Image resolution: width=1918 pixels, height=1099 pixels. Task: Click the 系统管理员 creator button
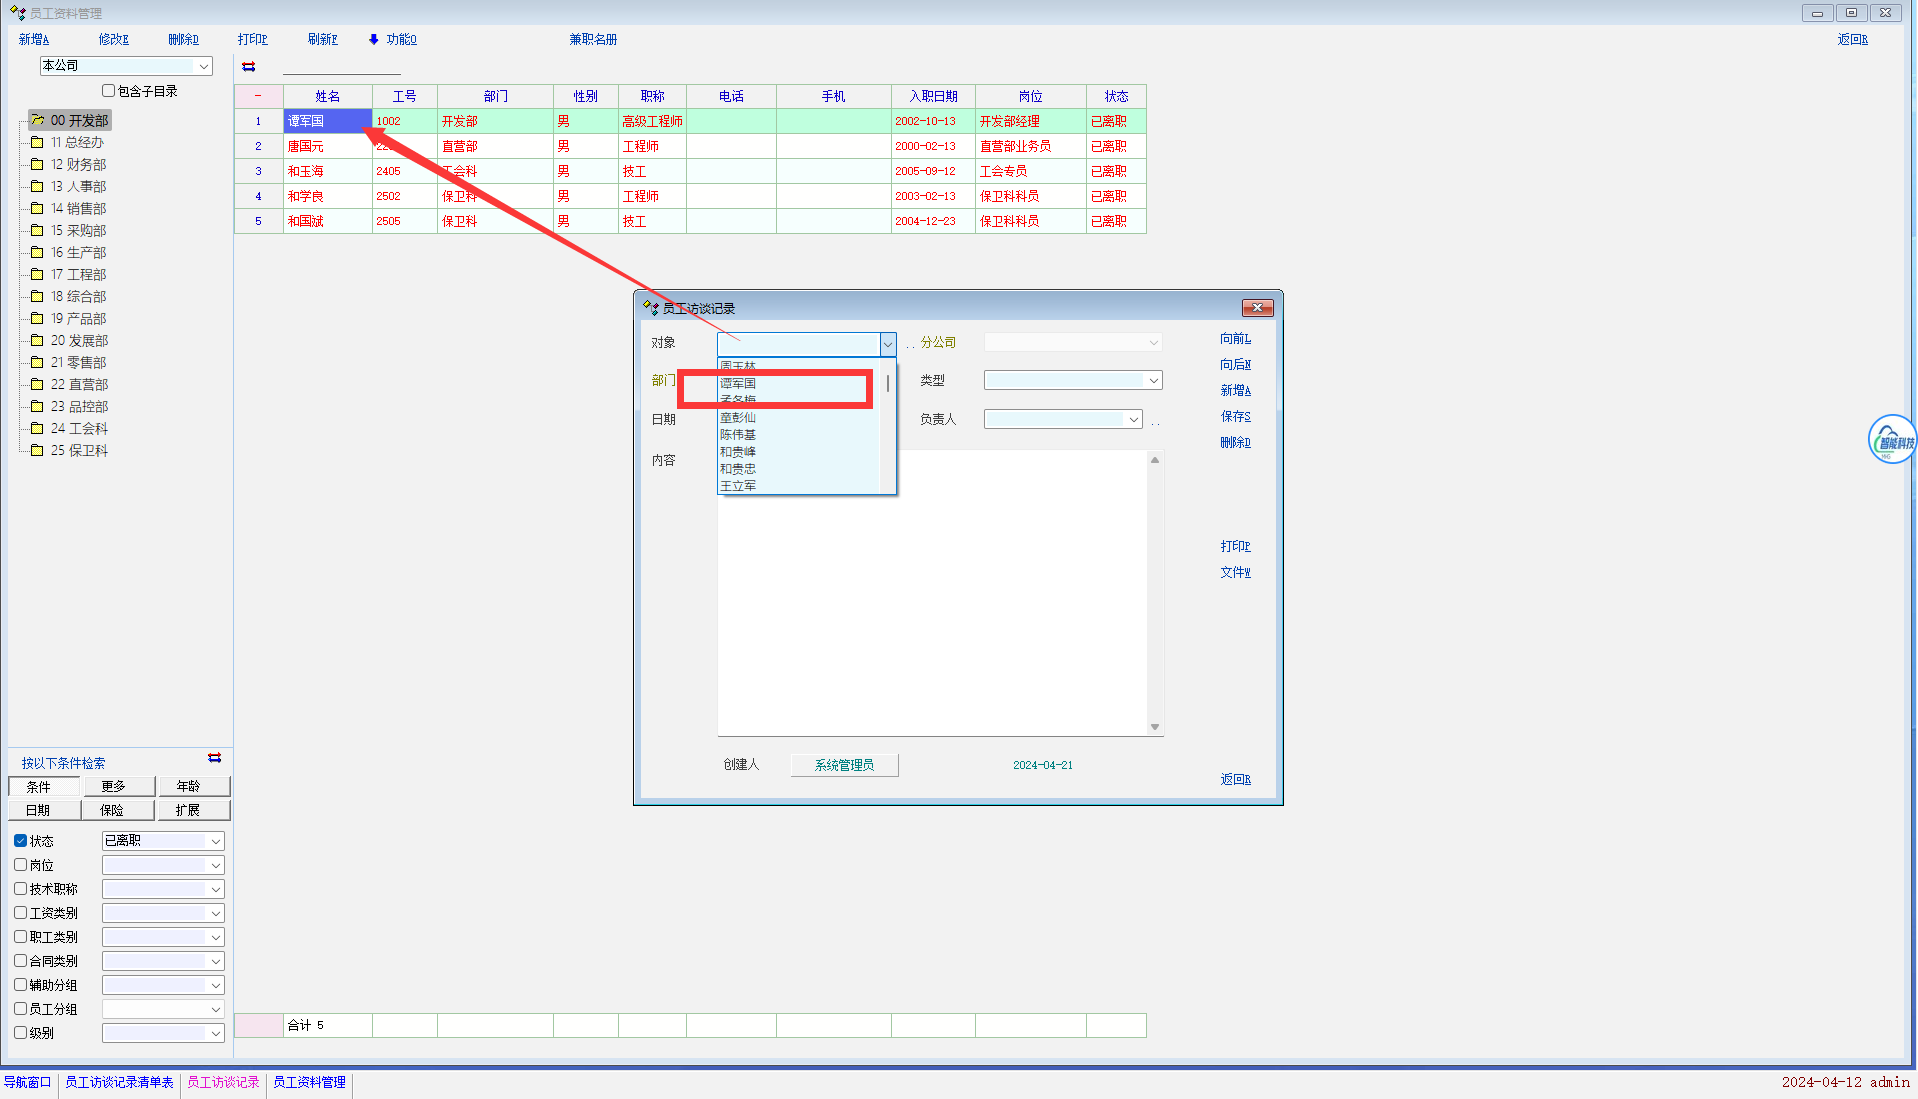(844, 765)
